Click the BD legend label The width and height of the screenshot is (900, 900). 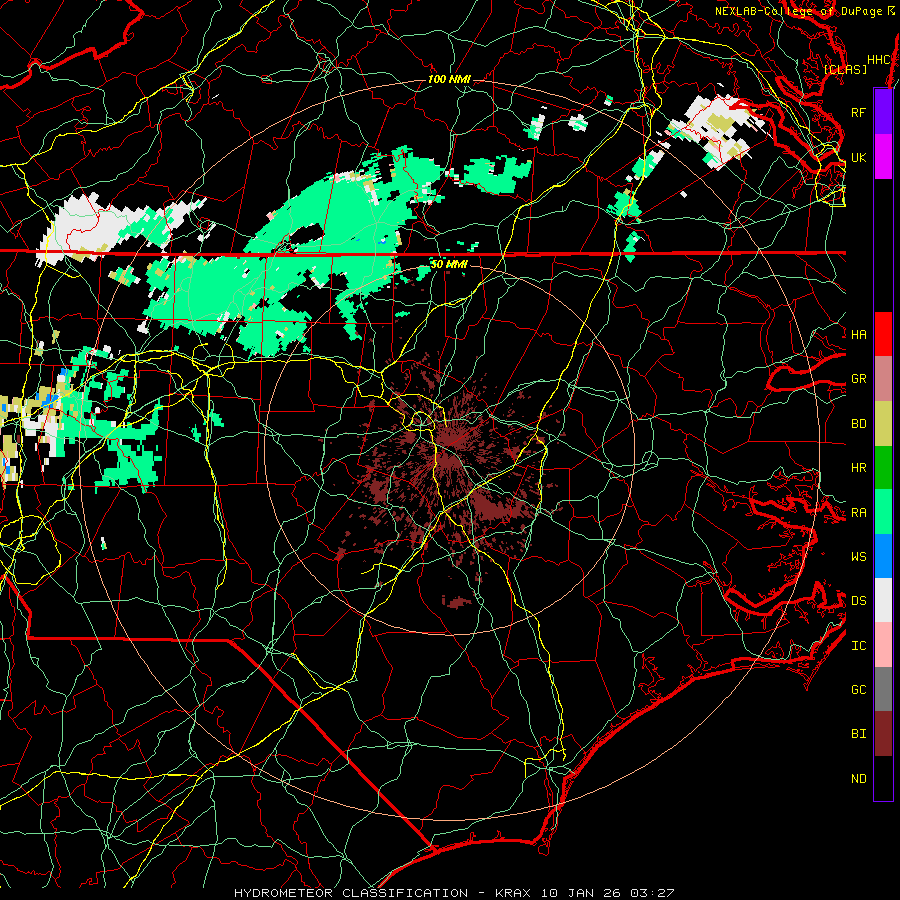858,424
